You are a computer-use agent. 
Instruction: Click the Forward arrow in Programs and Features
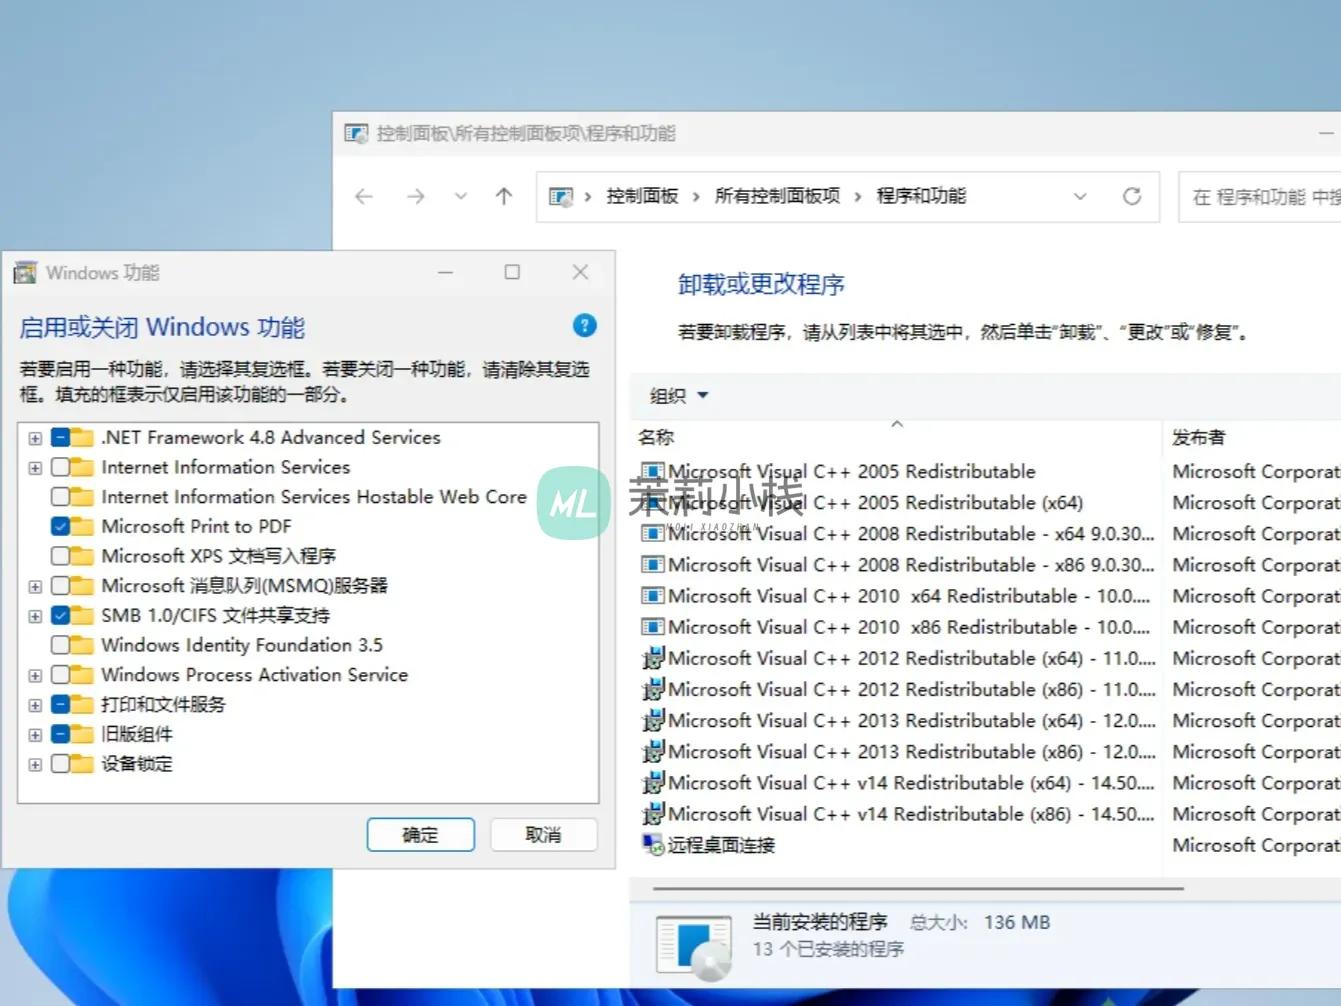coord(416,197)
